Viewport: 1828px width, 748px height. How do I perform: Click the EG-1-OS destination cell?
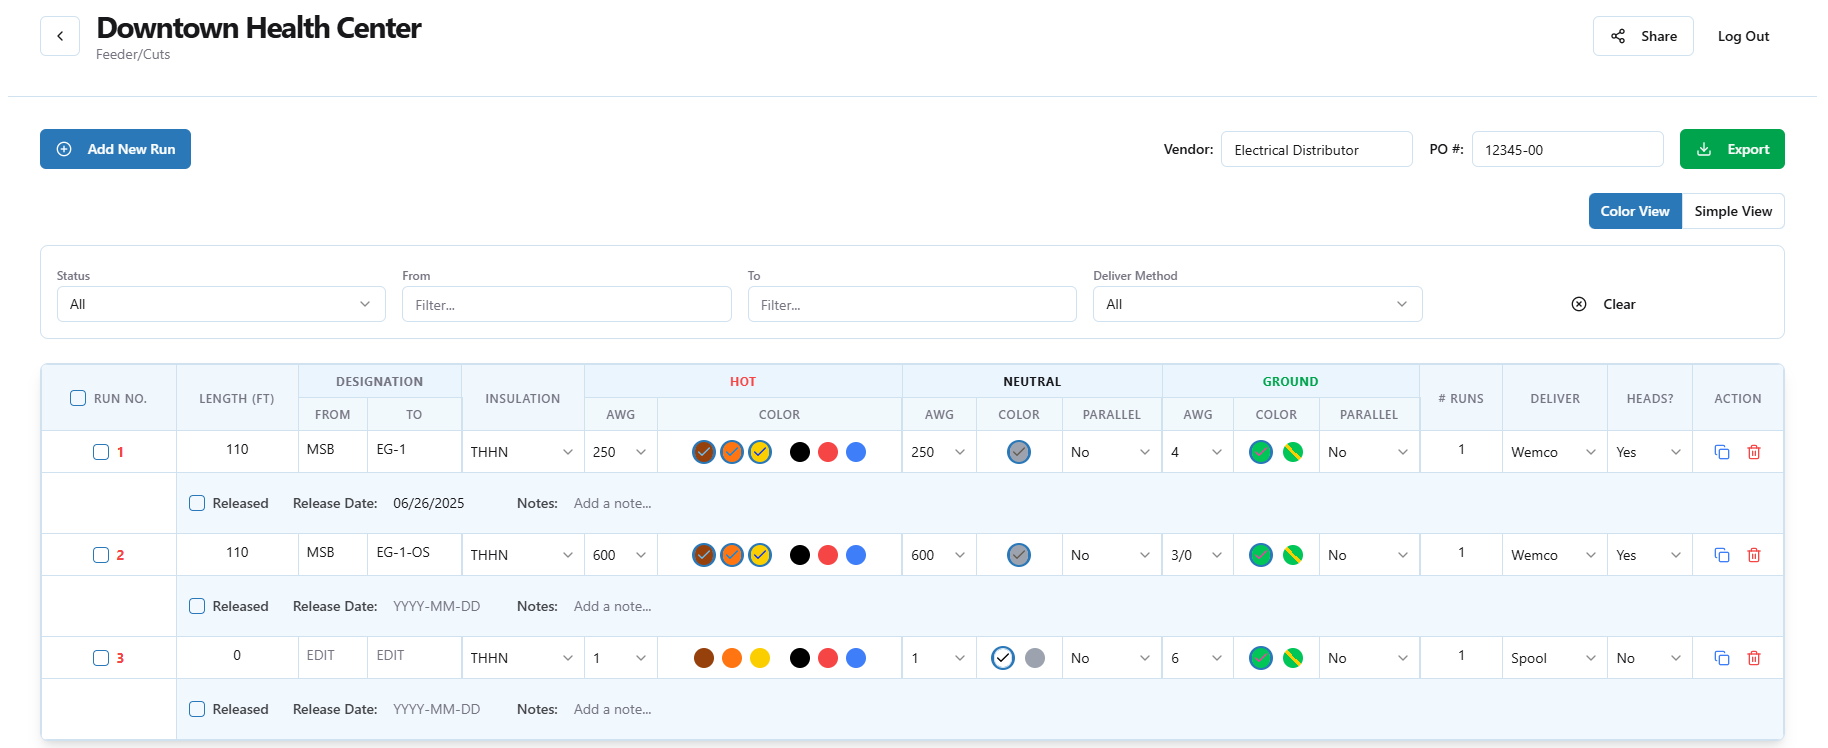414,552
